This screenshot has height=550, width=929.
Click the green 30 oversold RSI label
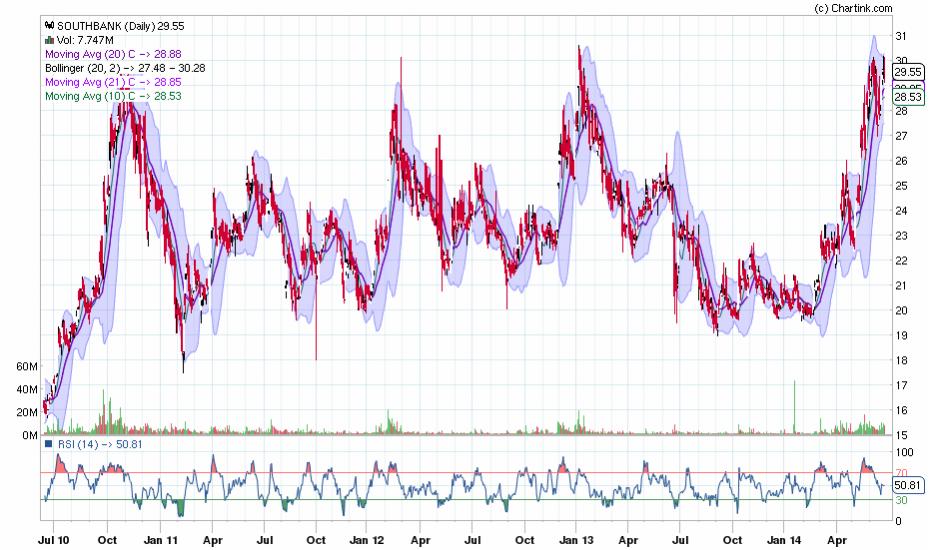pos(901,500)
